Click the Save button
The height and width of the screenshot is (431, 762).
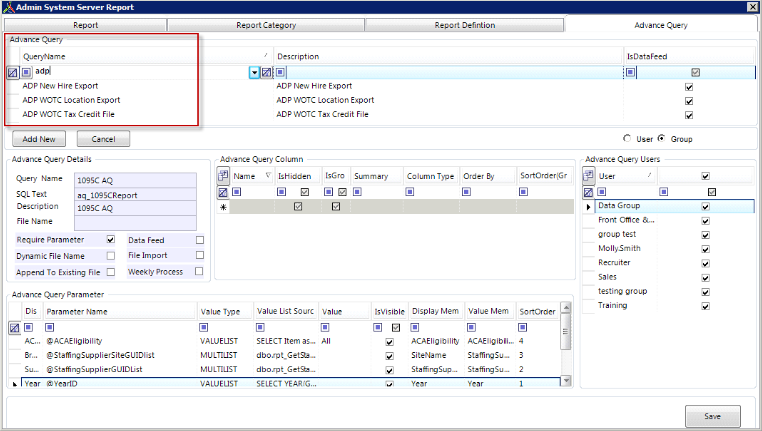tap(712, 416)
